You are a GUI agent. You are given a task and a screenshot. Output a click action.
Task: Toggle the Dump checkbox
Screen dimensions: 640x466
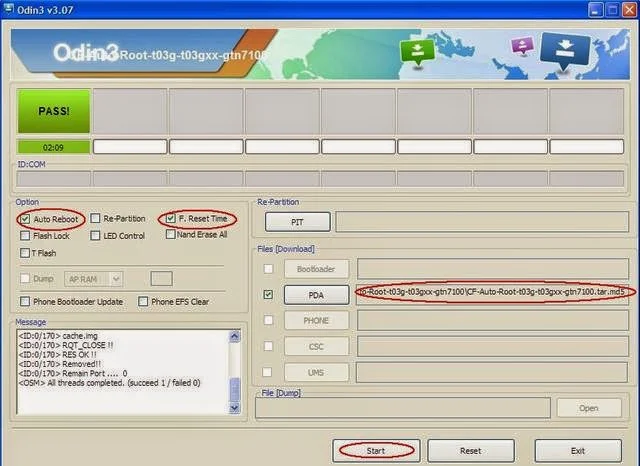25,278
